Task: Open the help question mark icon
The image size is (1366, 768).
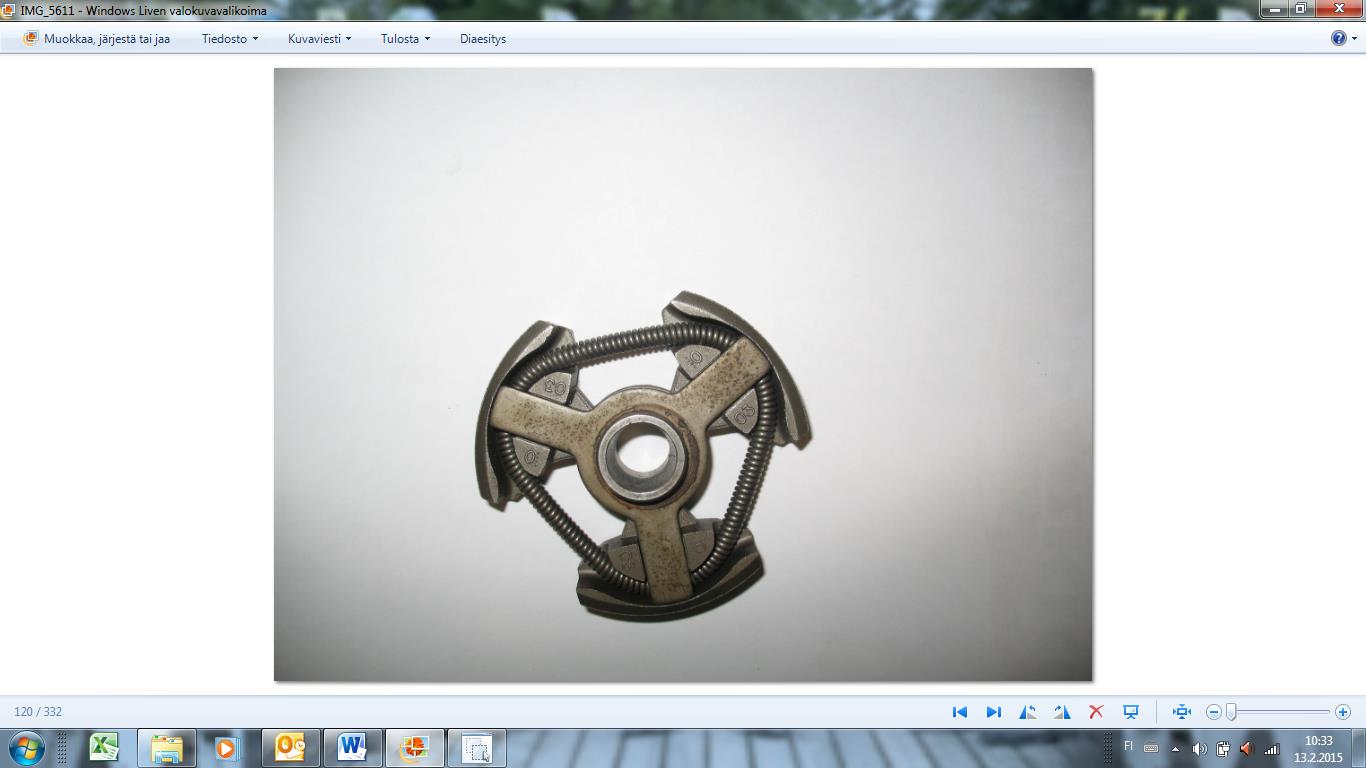Action: [x=1338, y=38]
